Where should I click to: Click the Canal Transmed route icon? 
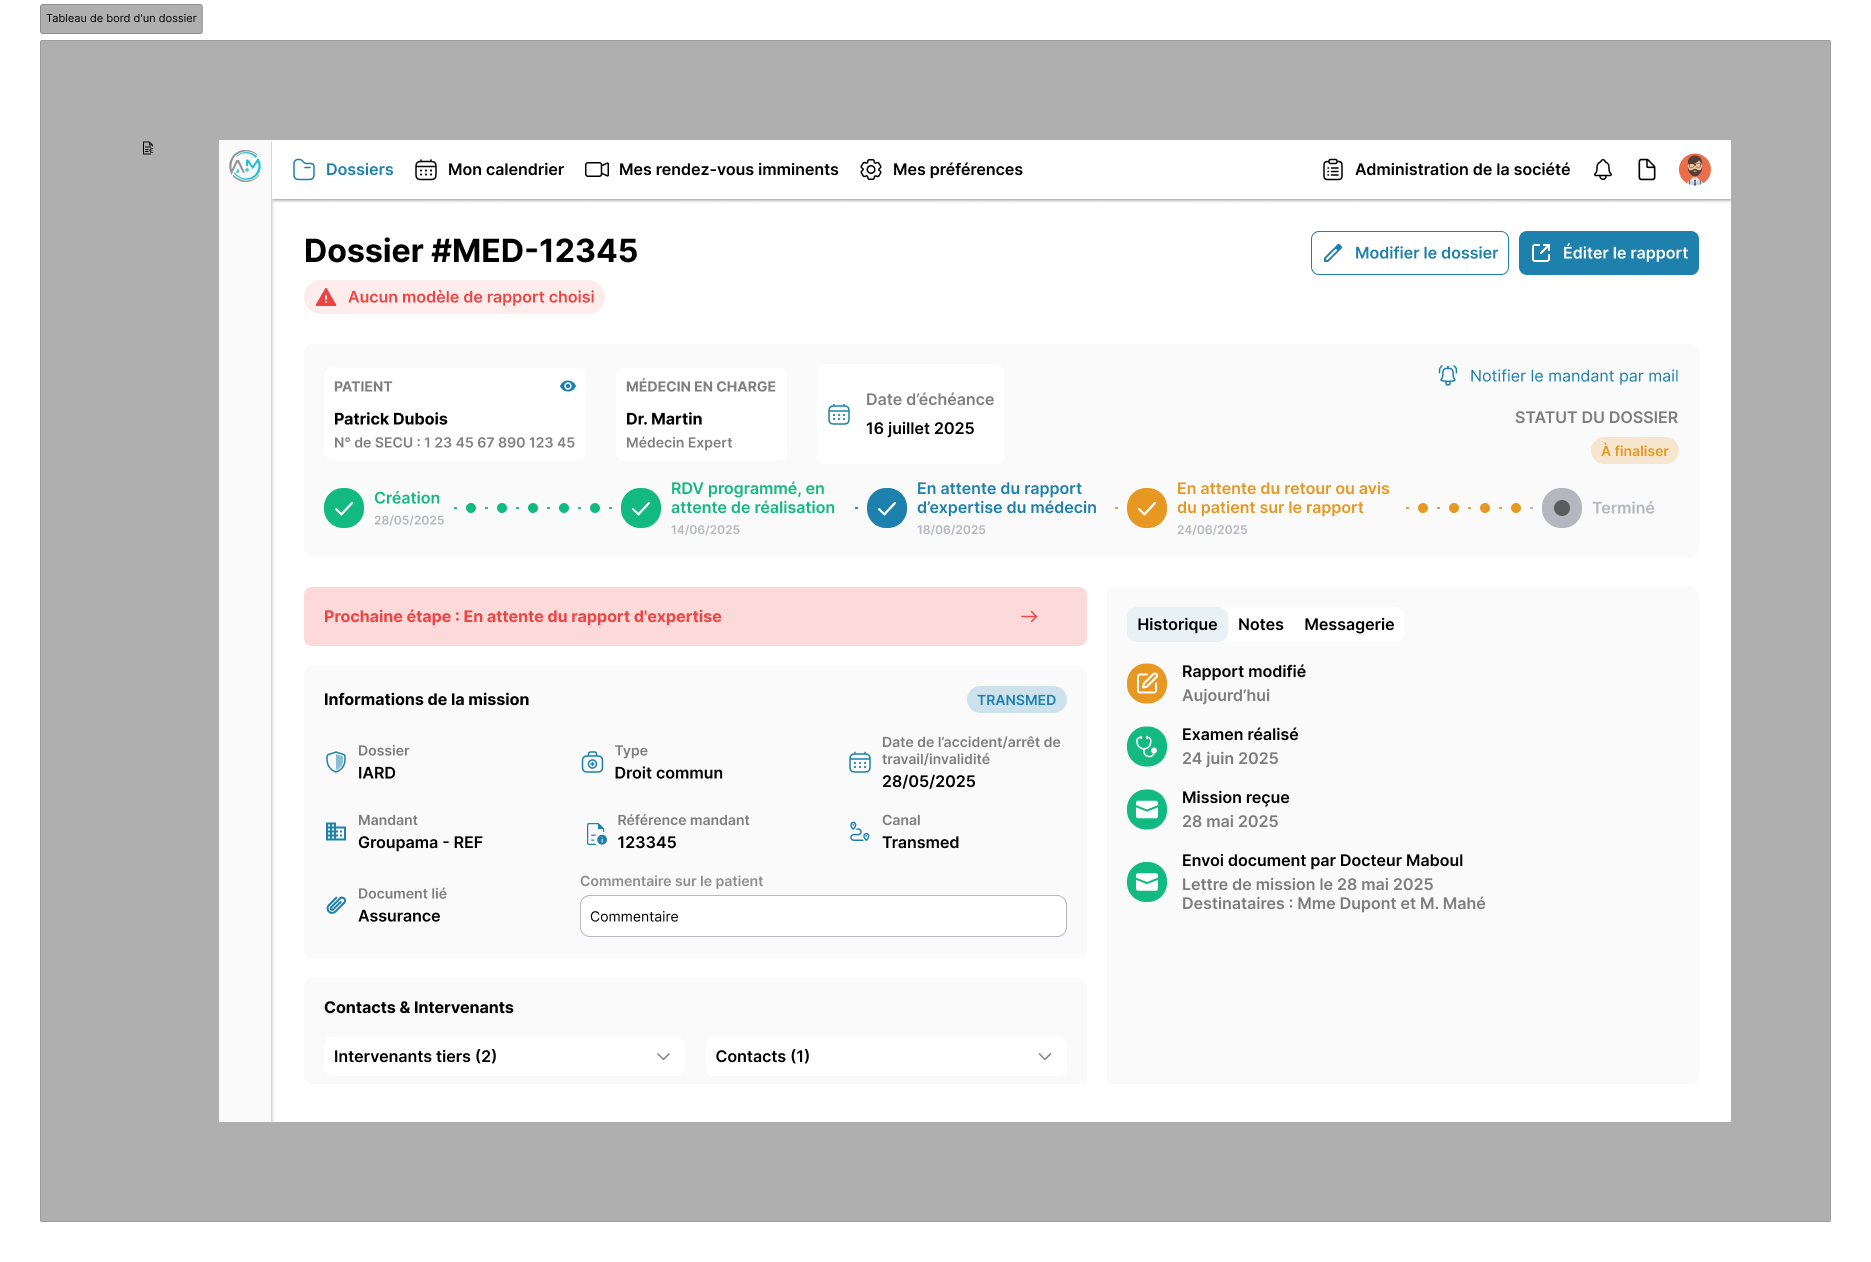coord(859,832)
